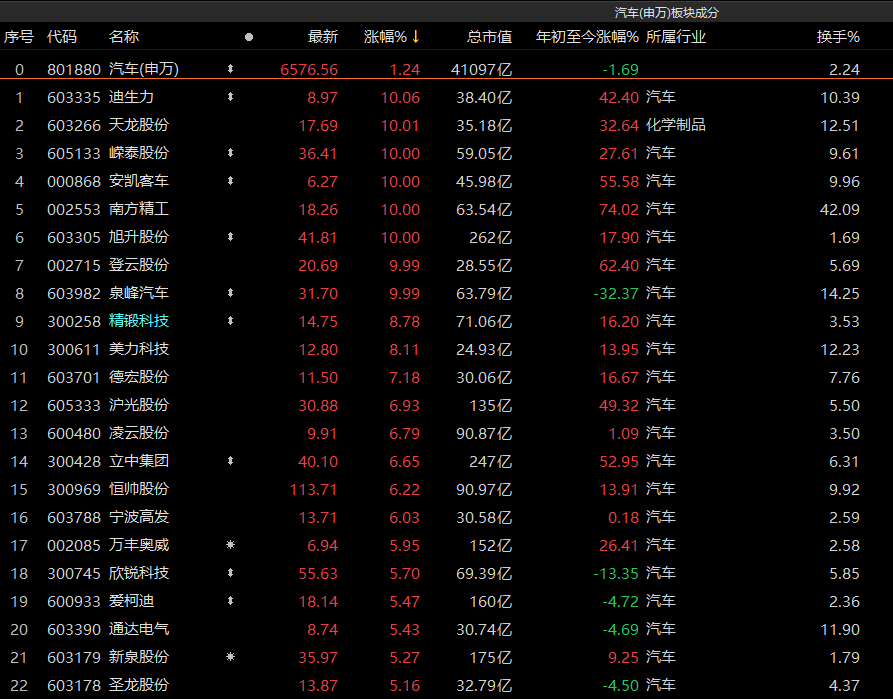Select stock name 欣锐科技

(x=139, y=573)
